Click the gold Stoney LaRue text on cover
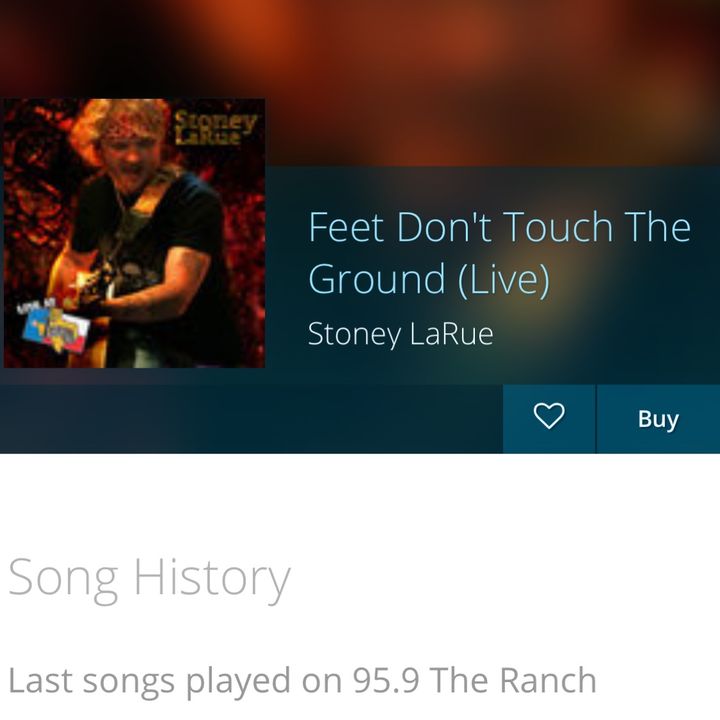 tap(215, 128)
